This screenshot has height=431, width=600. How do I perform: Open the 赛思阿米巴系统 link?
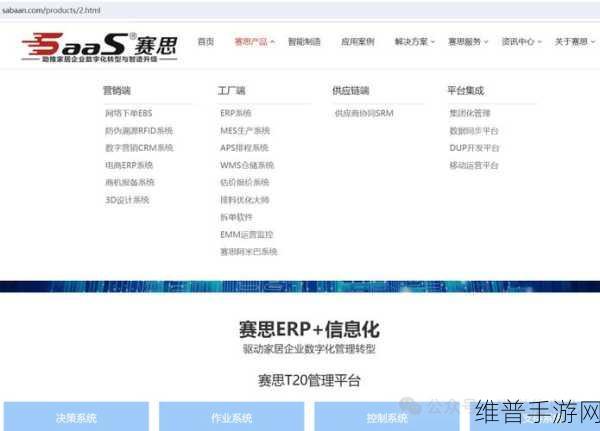(249, 252)
